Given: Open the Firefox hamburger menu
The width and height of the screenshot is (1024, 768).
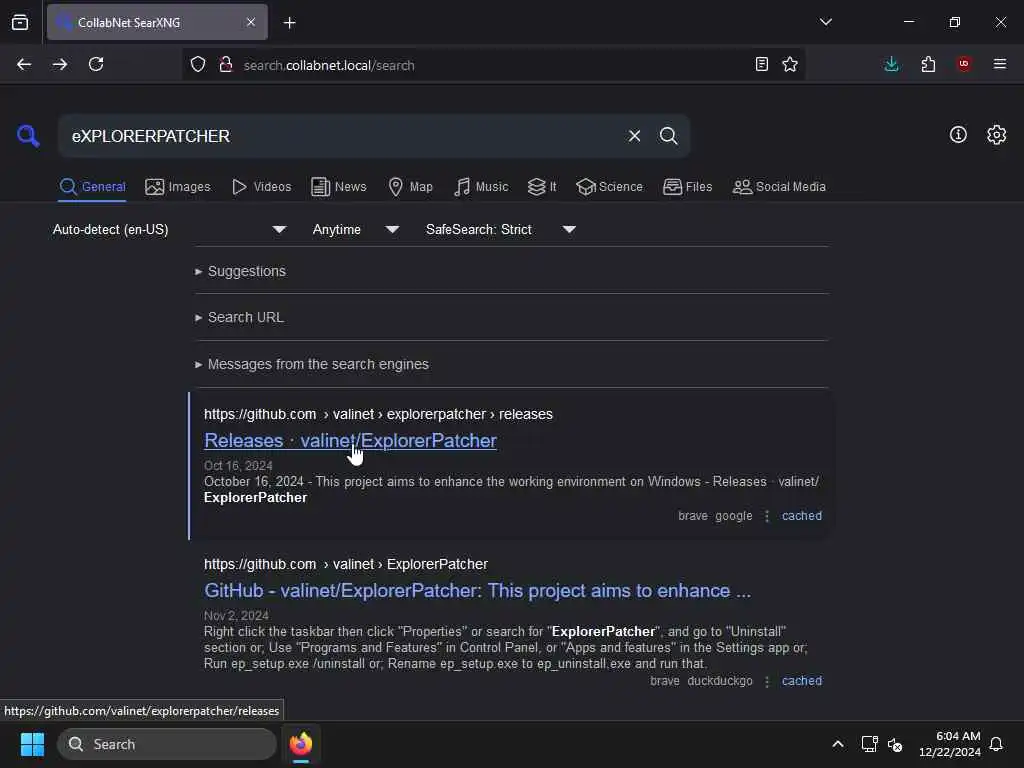Looking at the screenshot, I should click(x=1000, y=64).
